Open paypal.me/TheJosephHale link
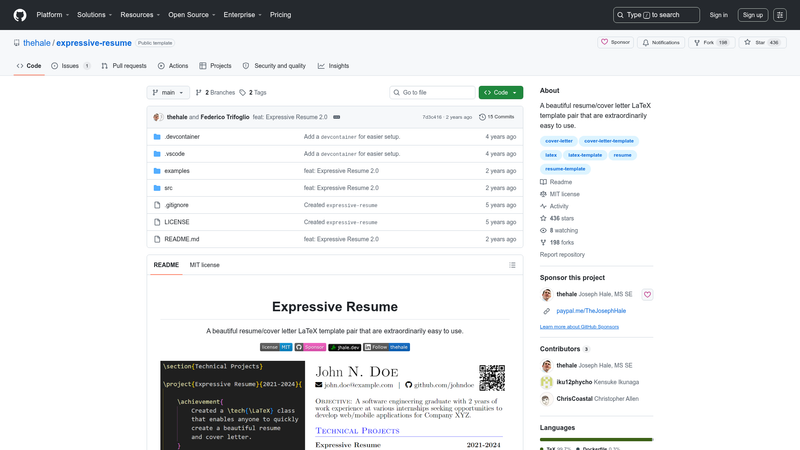Viewport: 800px width, 450px height. tap(591, 311)
